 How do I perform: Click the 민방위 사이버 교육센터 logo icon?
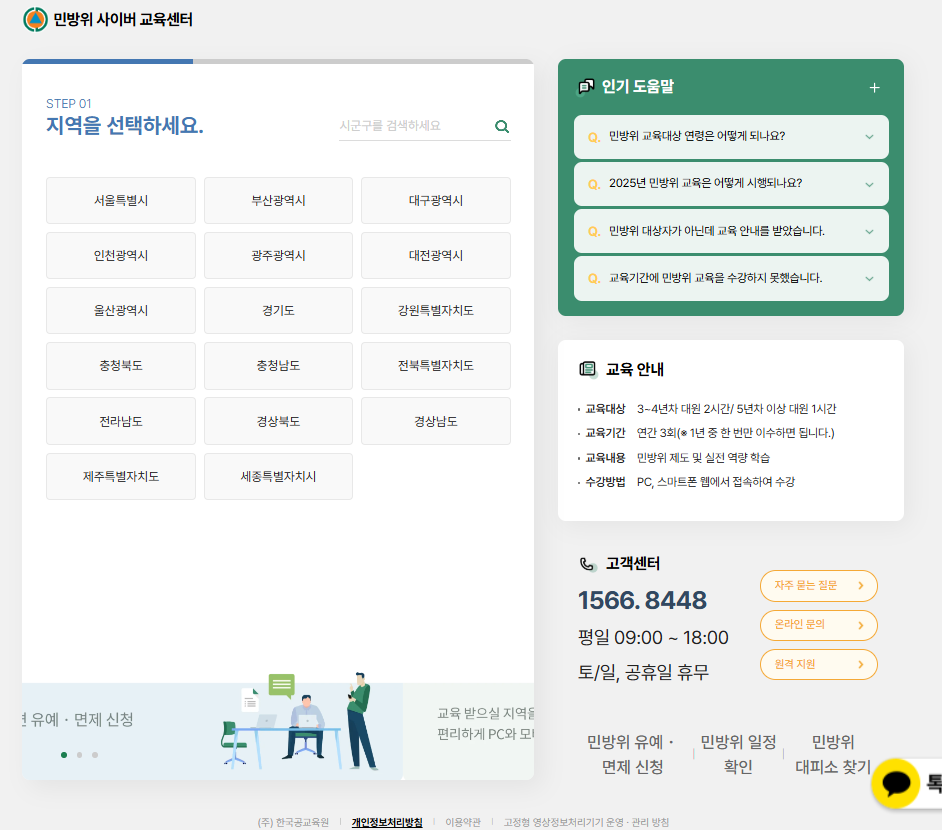(35, 19)
